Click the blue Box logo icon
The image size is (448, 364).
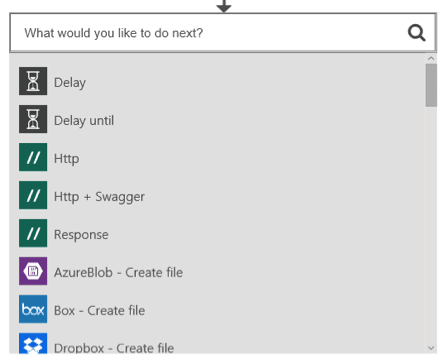click(x=33, y=309)
